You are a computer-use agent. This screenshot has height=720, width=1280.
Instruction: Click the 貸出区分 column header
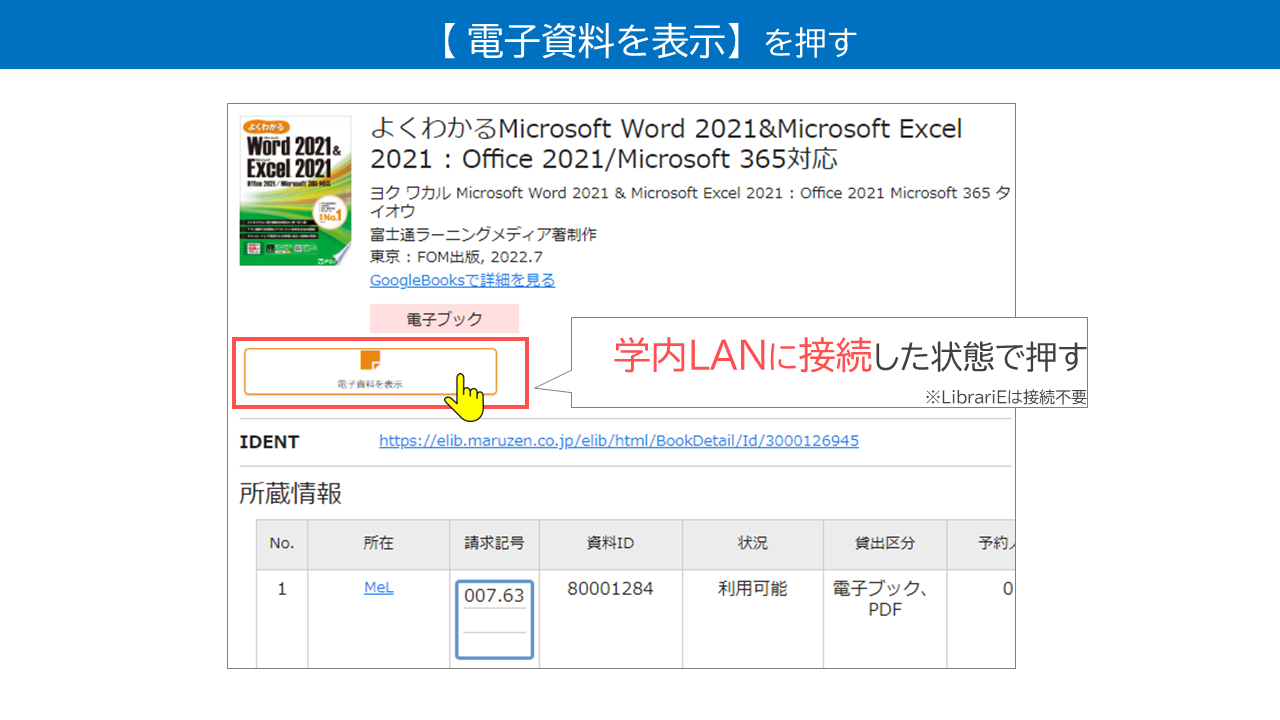885,544
